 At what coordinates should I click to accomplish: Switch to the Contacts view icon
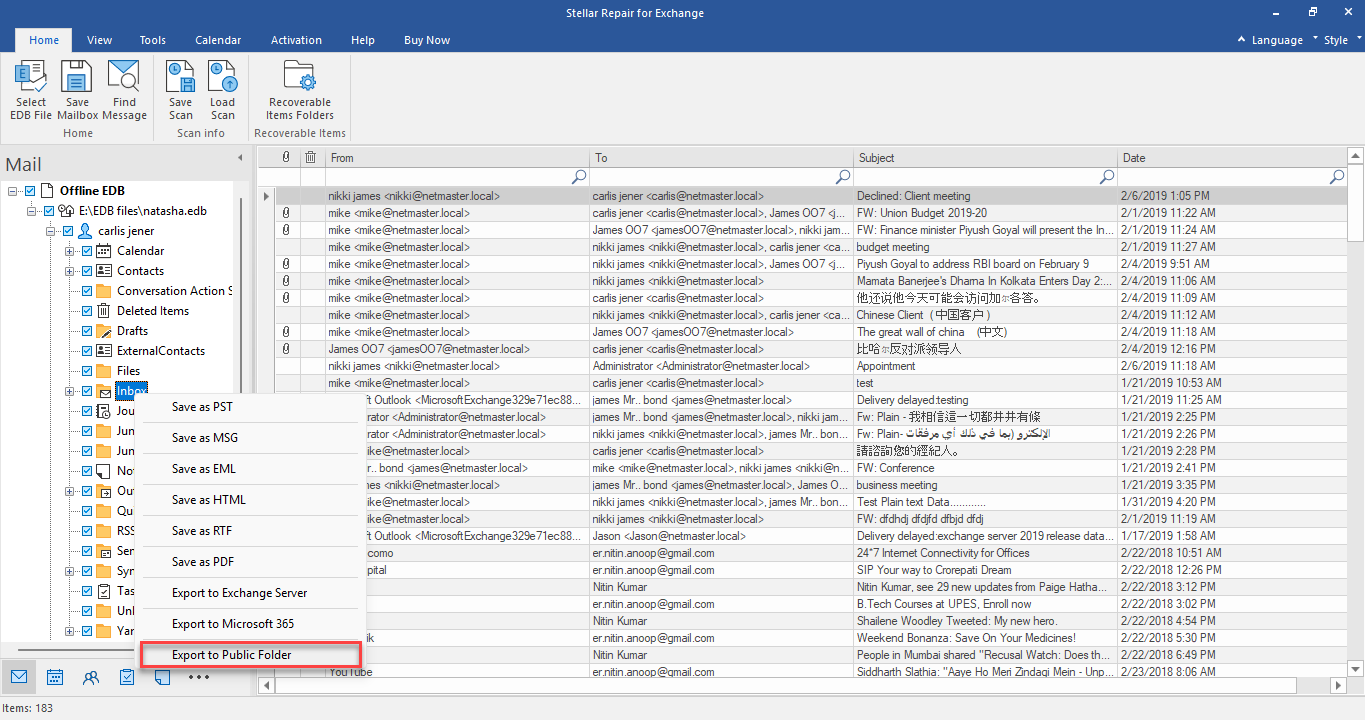click(x=91, y=677)
